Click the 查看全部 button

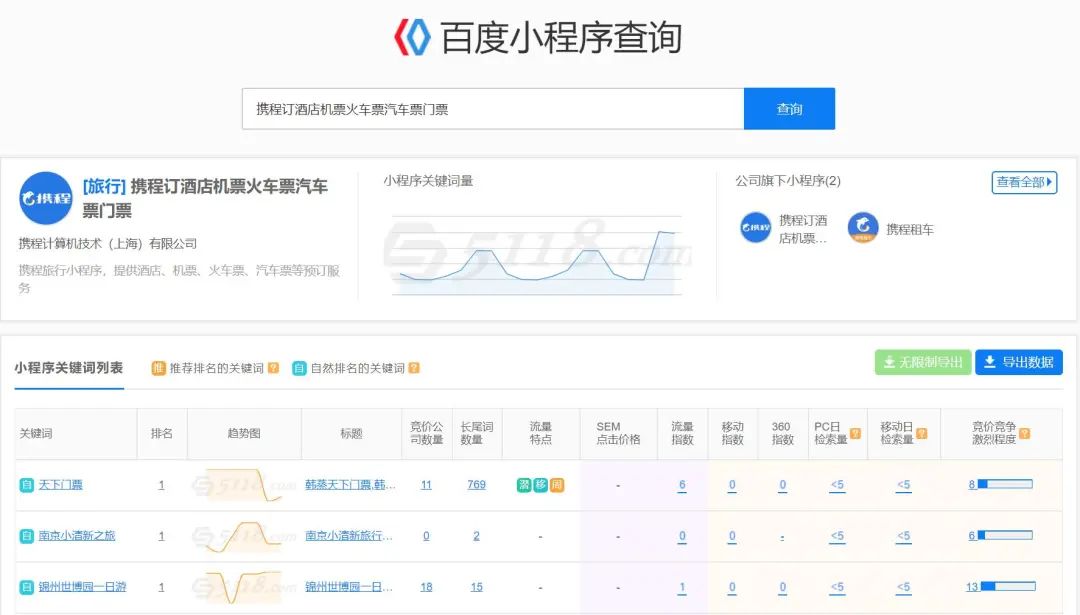1024,183
